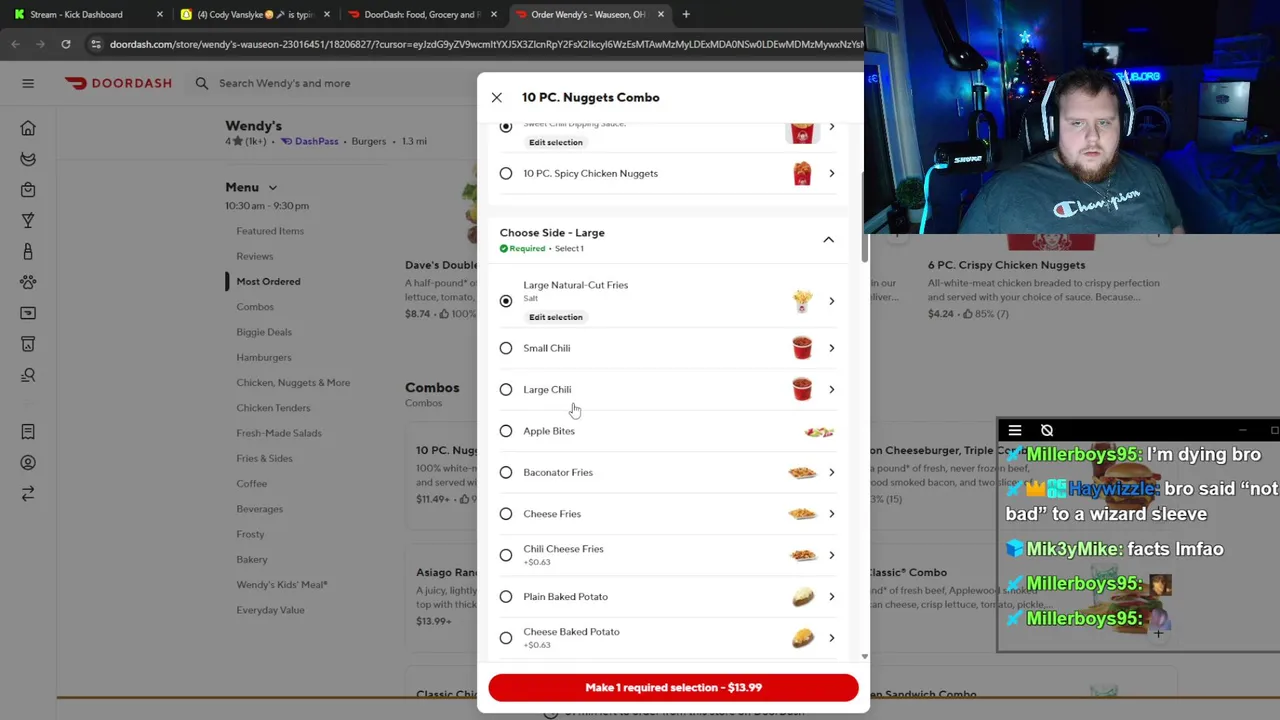Switch to Cody Vanslyke Snapchat tab

(x=255, y=14)
